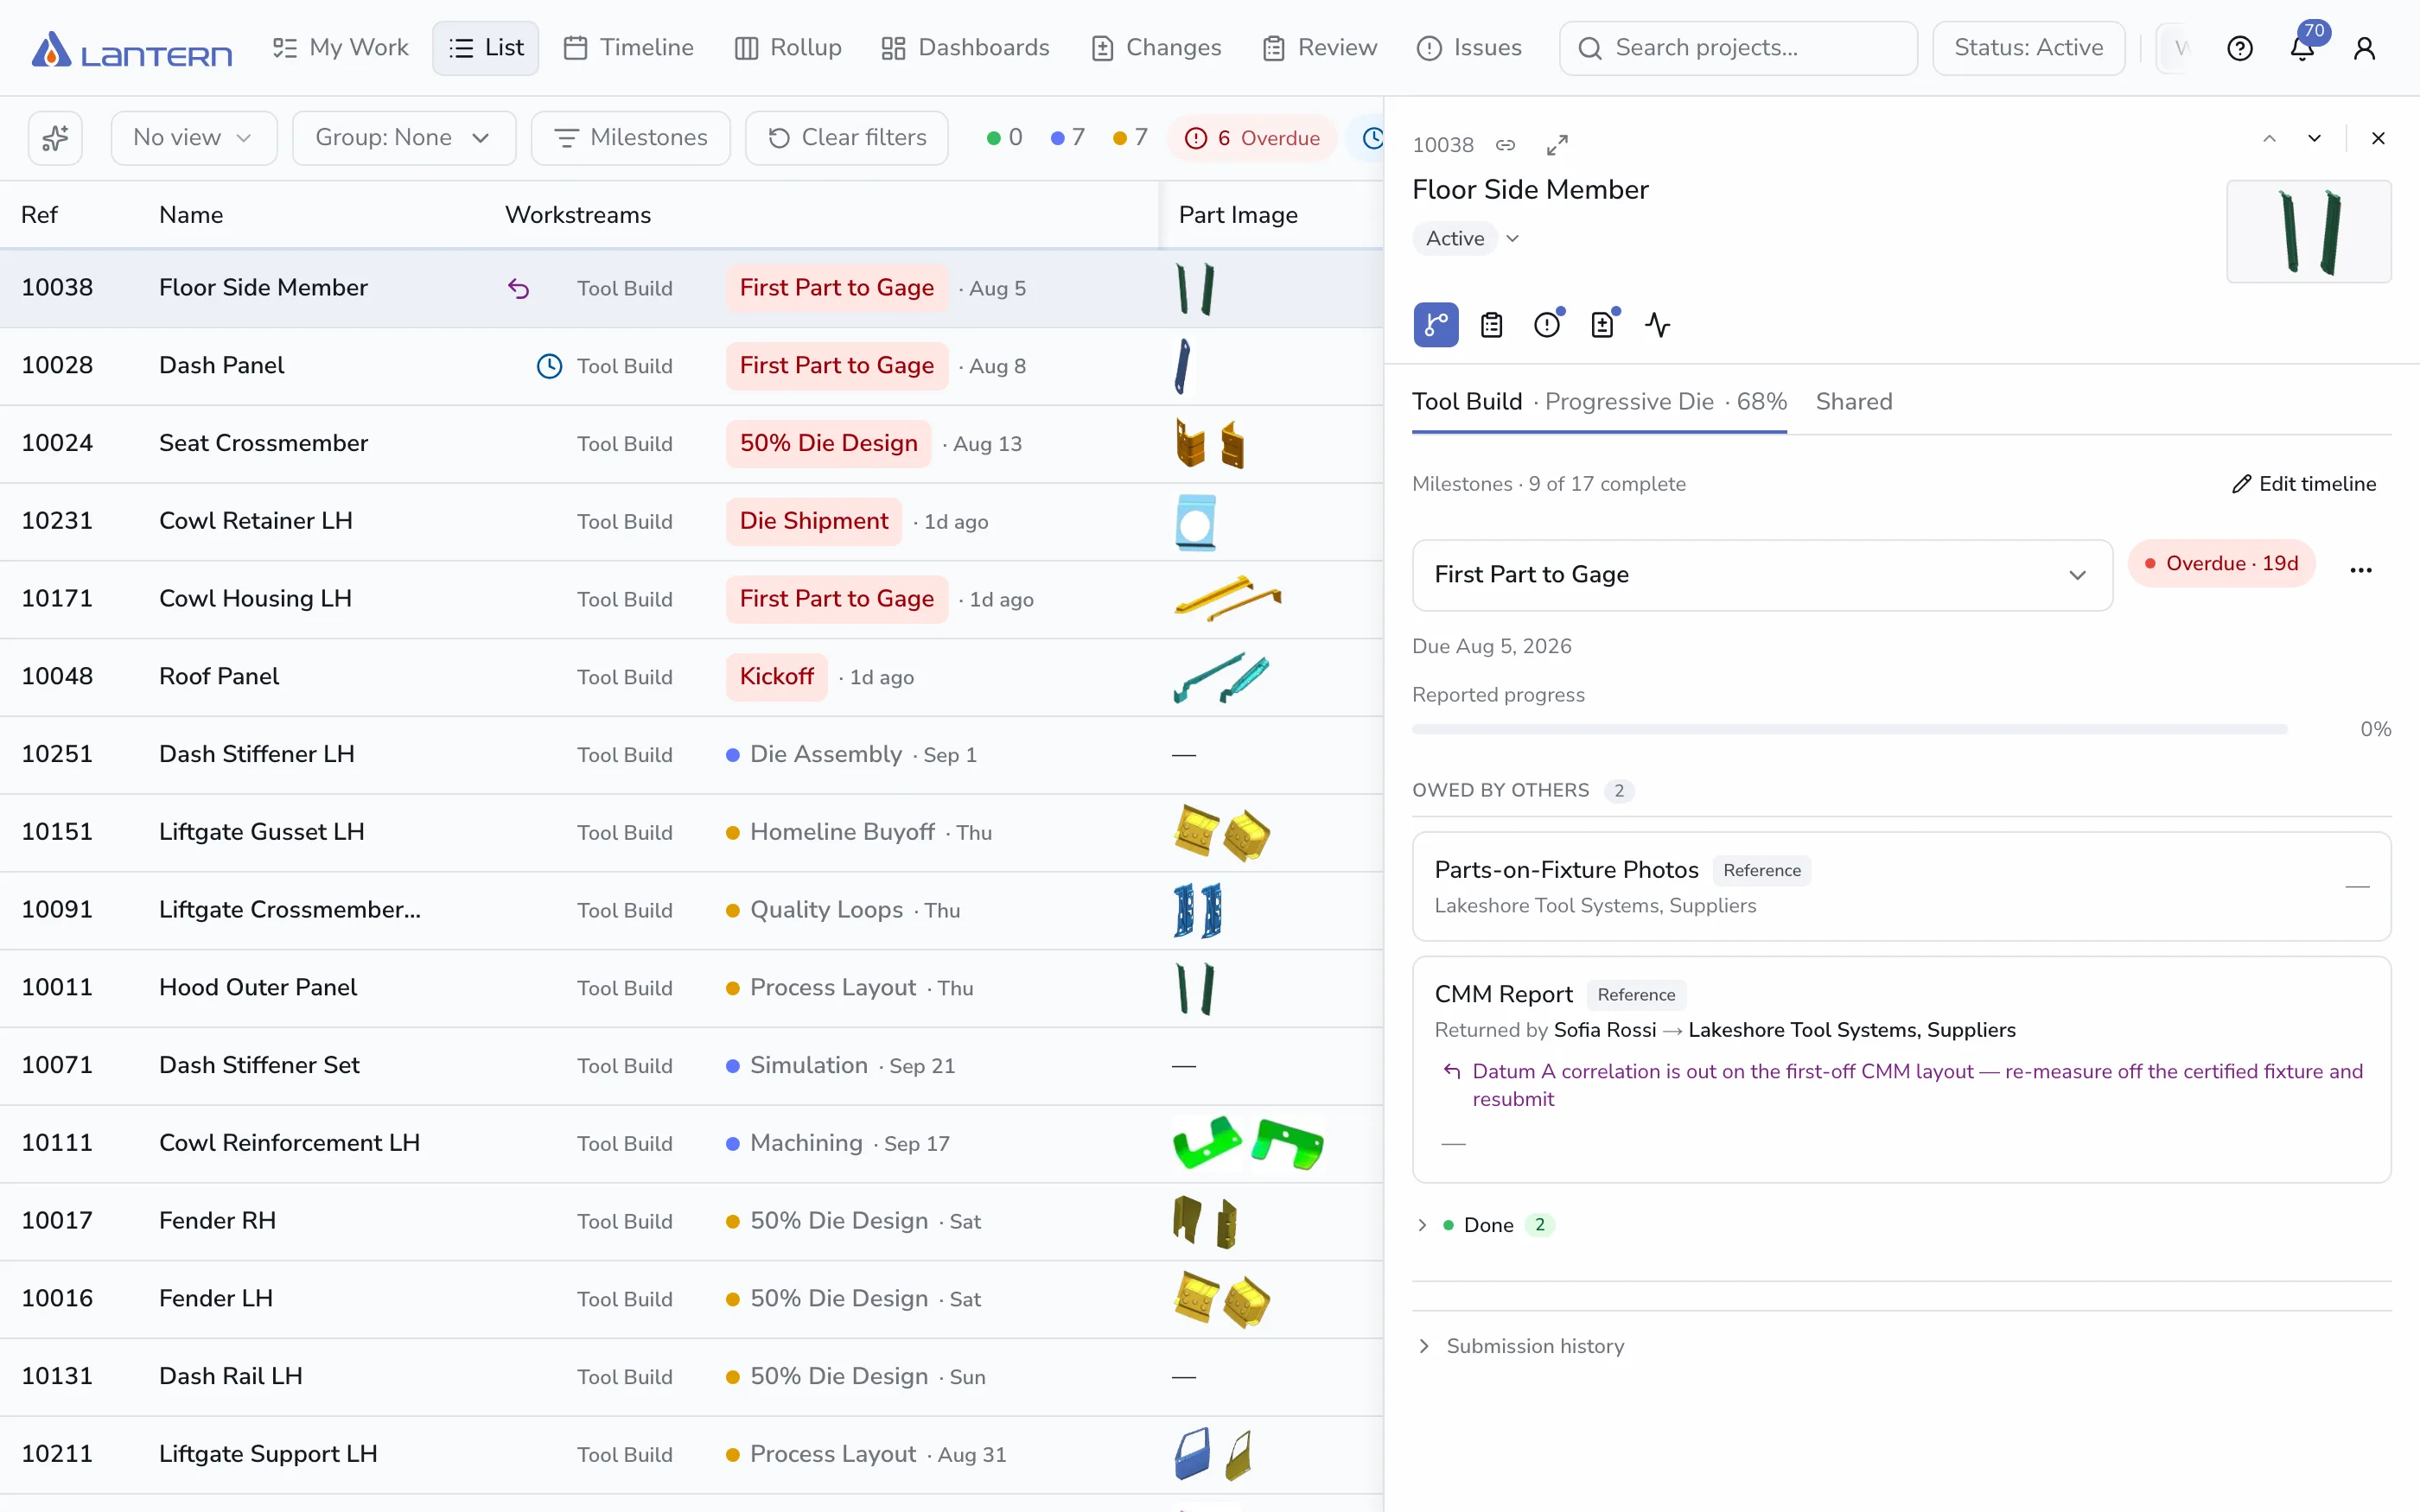Open the AI sparkle assistant button

(55, 138)
